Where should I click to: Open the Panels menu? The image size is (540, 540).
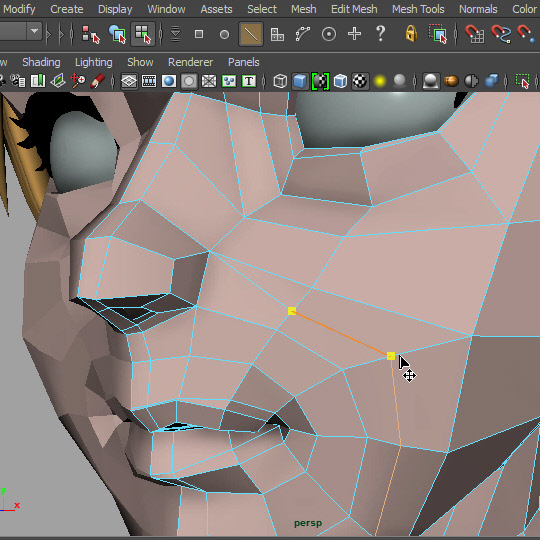(243, 62)
